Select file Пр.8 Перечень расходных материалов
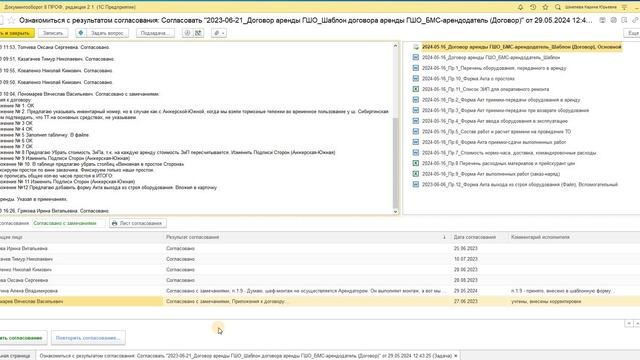Screen dimensions: 640x360 pyautogui.click(x=498, y=164)
